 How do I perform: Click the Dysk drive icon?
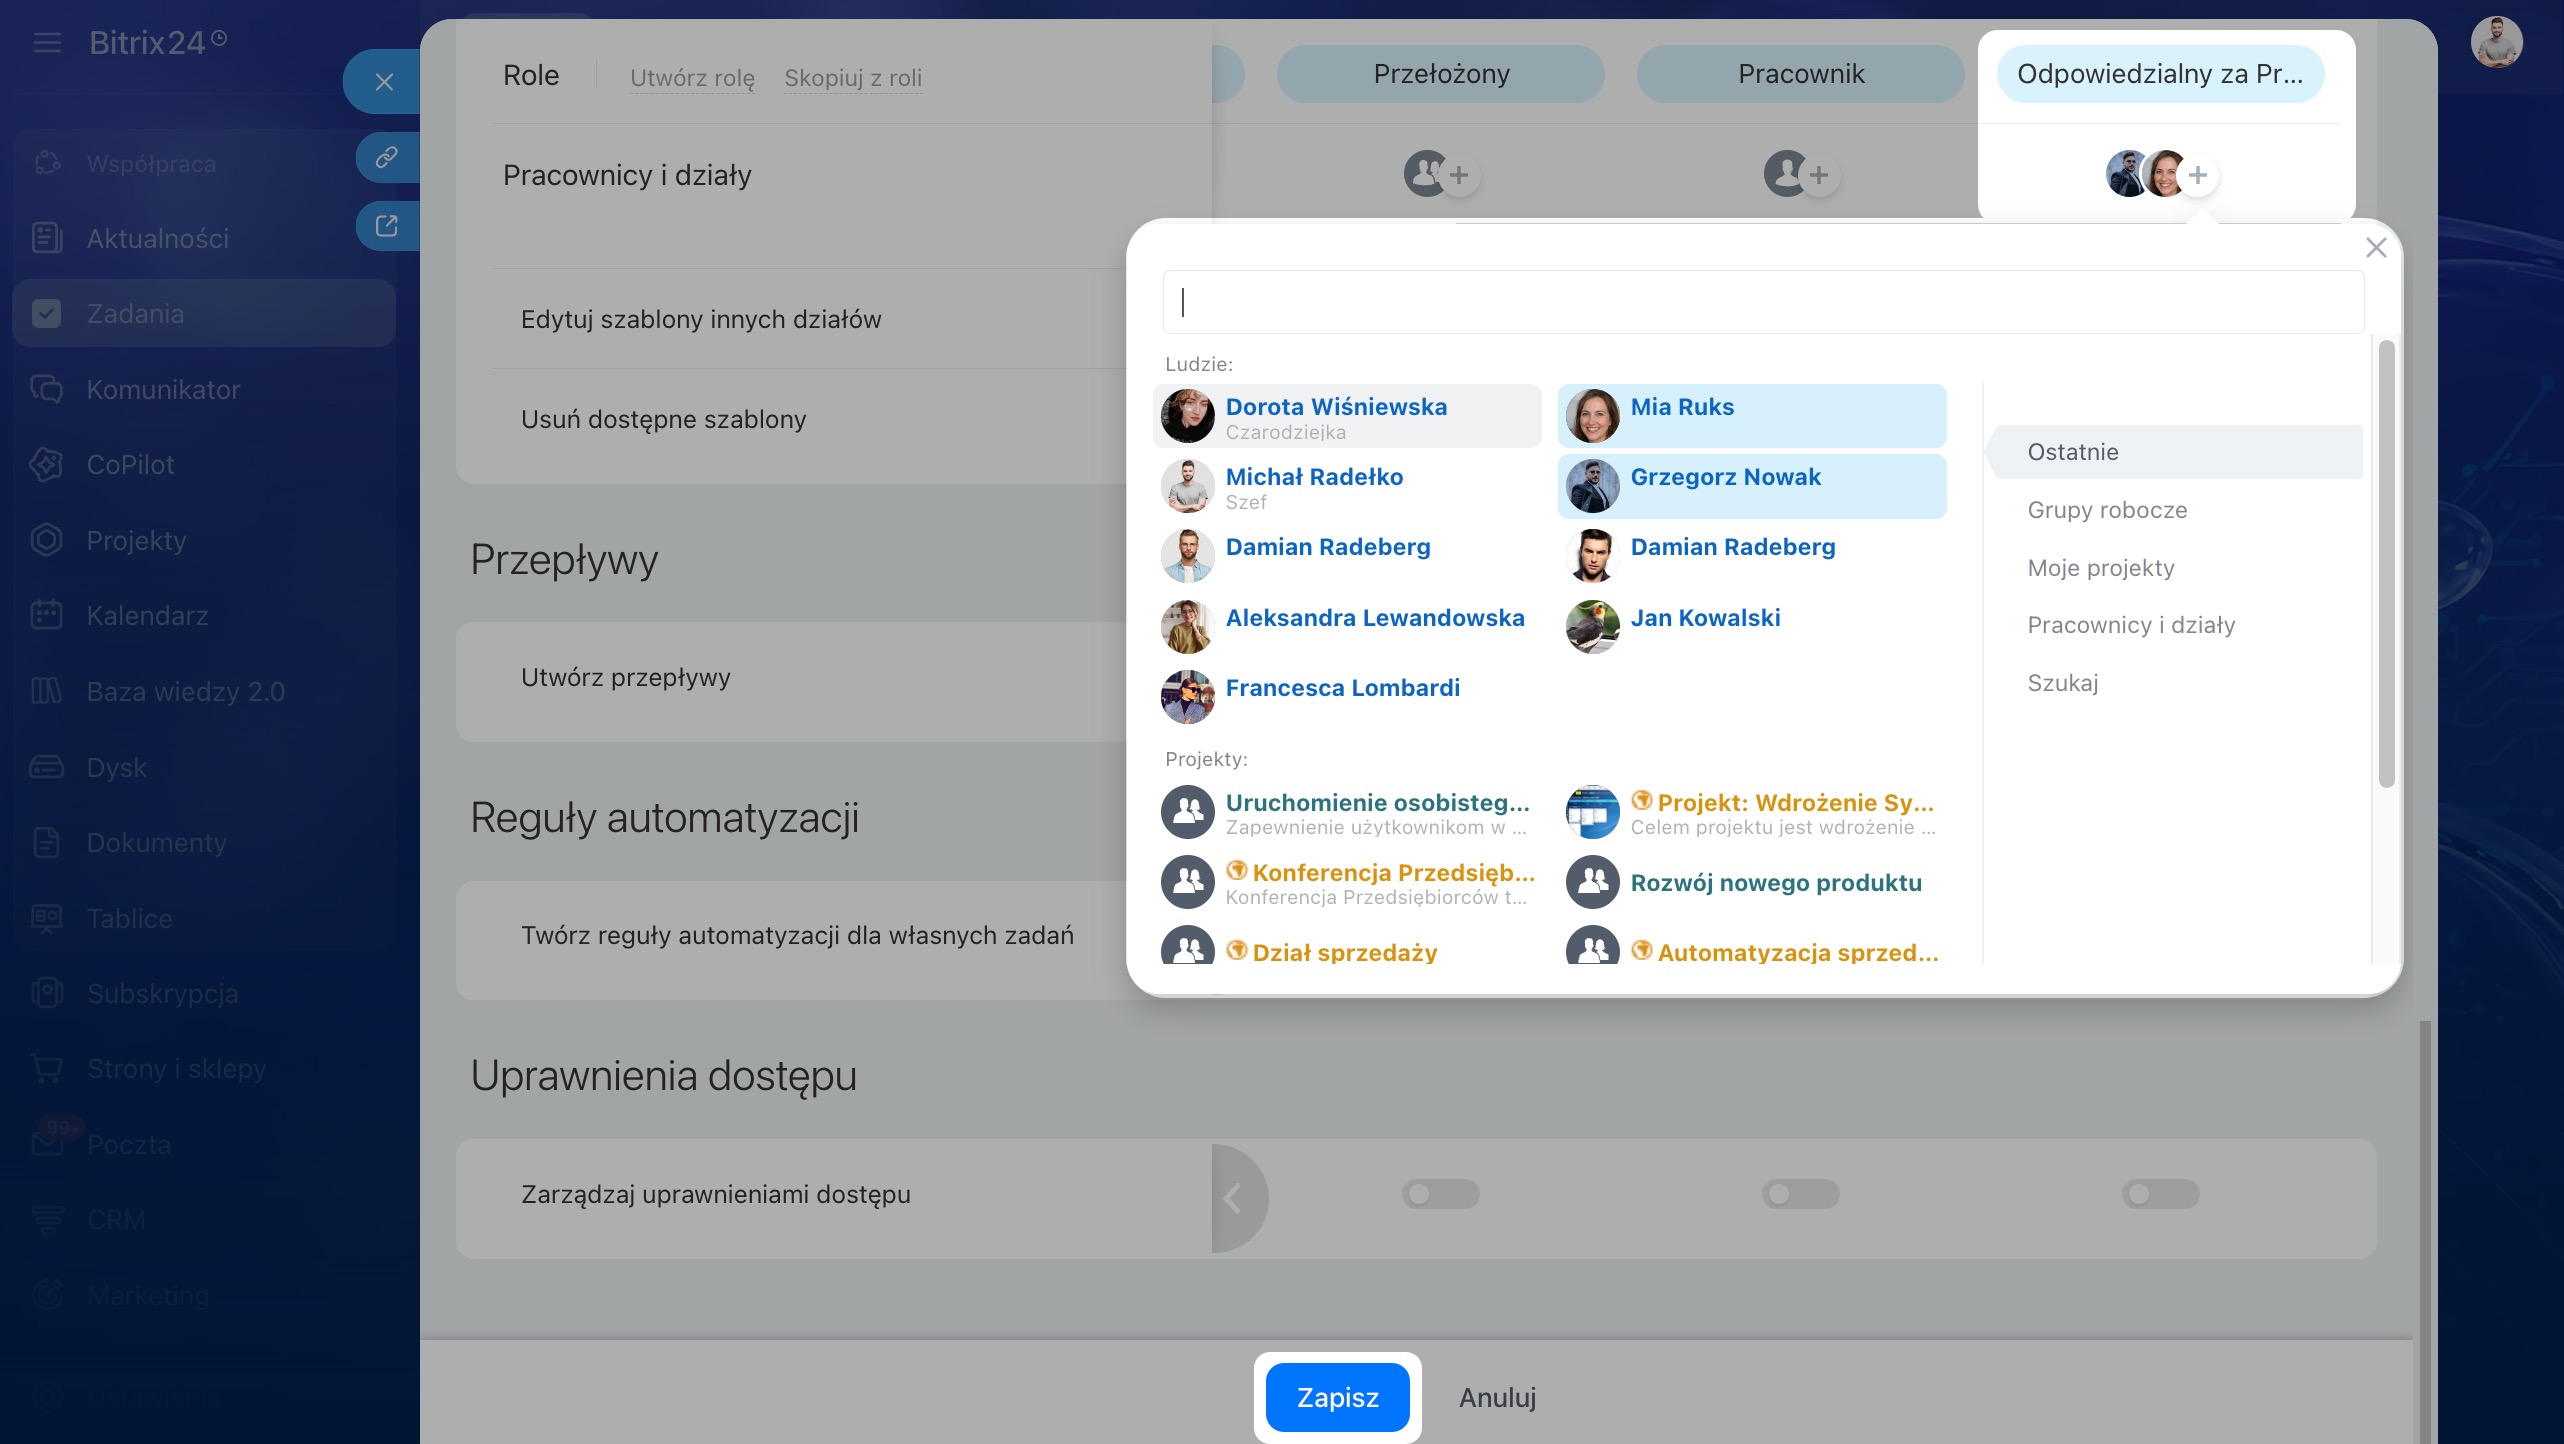pyautogui.click(x=47, y=767)
